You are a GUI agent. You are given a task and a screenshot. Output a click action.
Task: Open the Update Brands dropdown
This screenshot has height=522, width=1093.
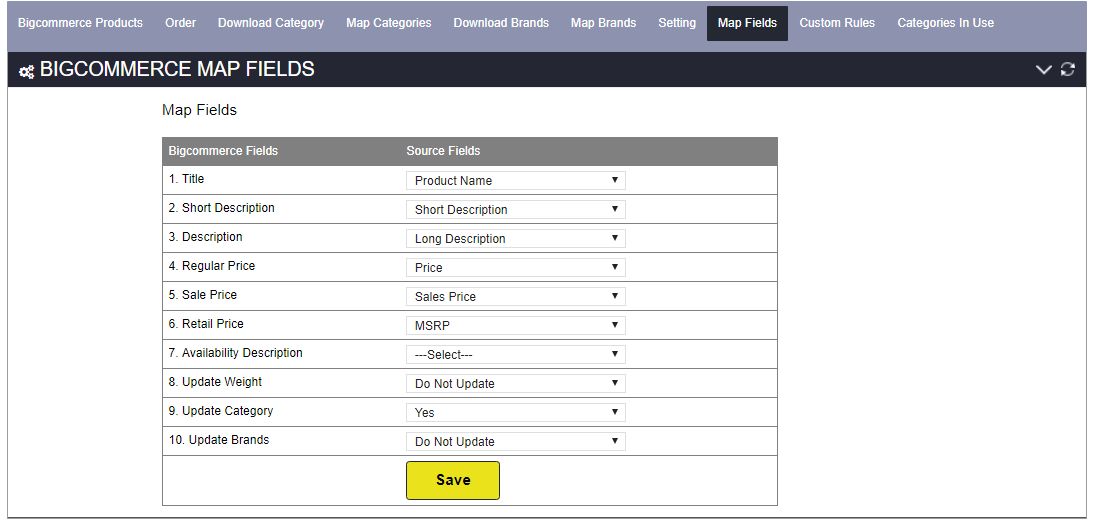(x=516, y=442)
